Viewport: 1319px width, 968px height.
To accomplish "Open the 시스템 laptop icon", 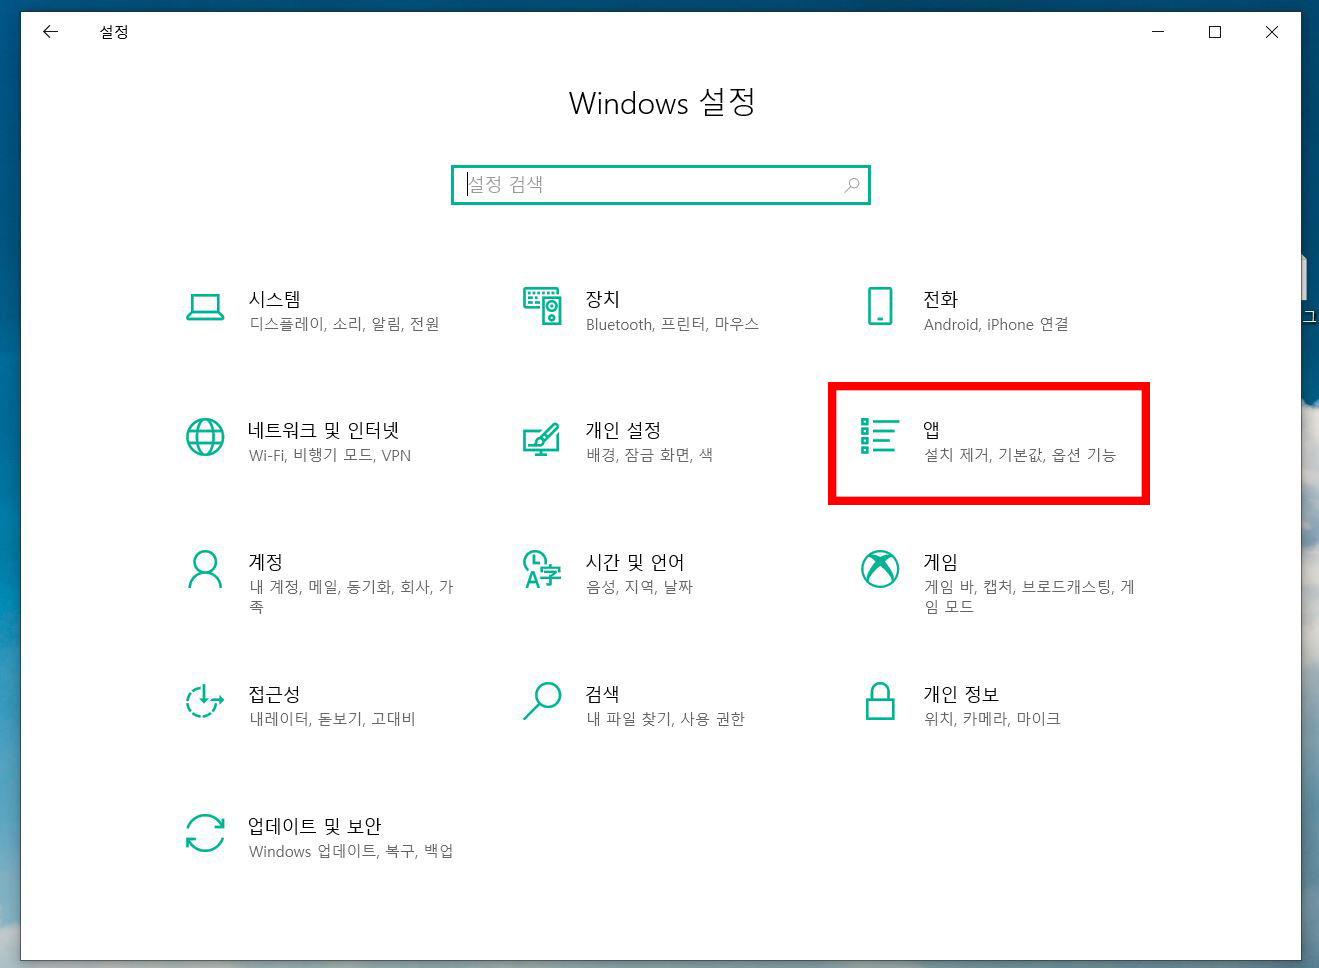I will point(205,308).
